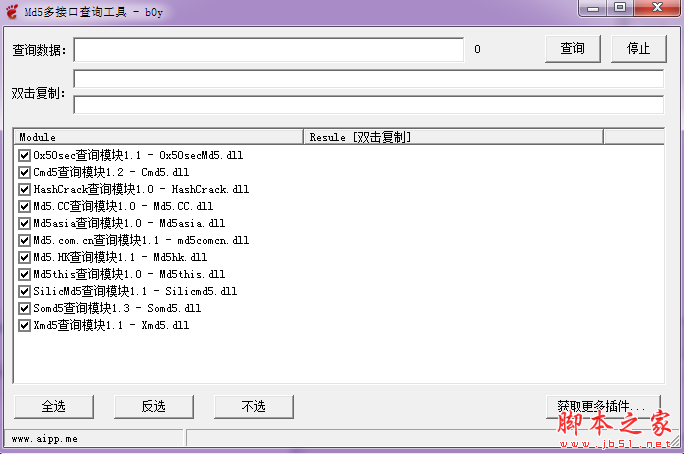The height and width of the screenshot is (455, 684).
Task: Select the text Md5asia.dll module row
Action: tap(129, 223)
